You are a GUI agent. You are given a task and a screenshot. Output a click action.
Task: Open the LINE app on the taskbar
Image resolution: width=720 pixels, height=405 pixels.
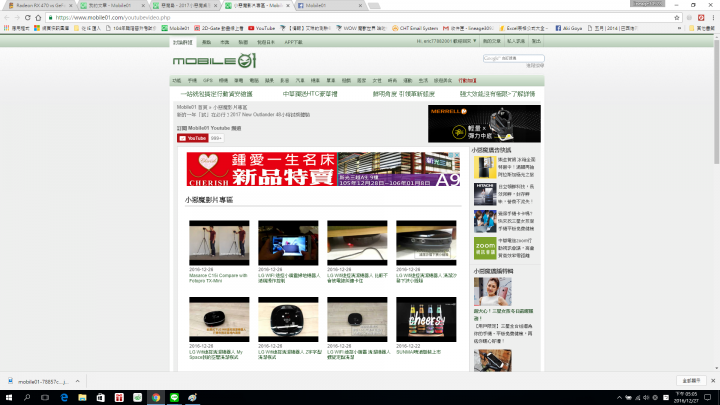[174, 397]
